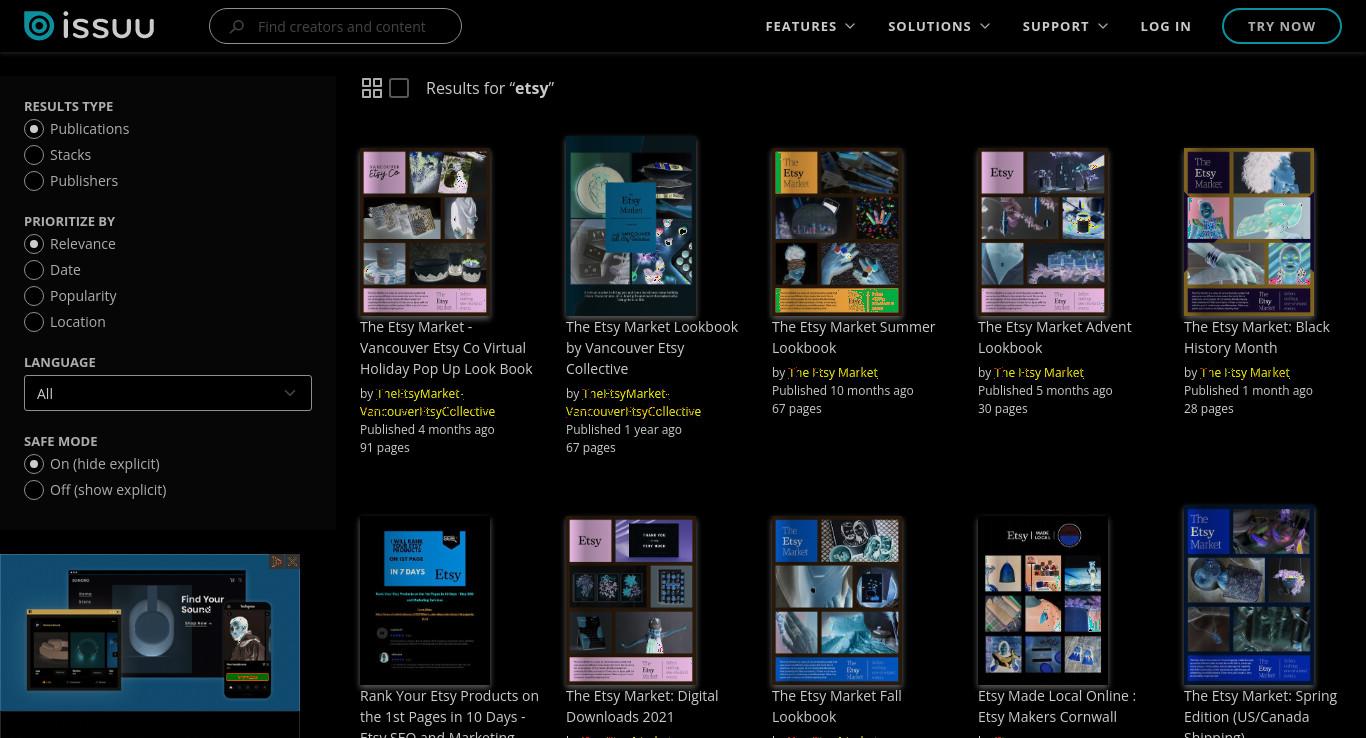Select Publications results type
This screenshot has height=738, width=1366.
pyautogui.click(x=34, y=129)
